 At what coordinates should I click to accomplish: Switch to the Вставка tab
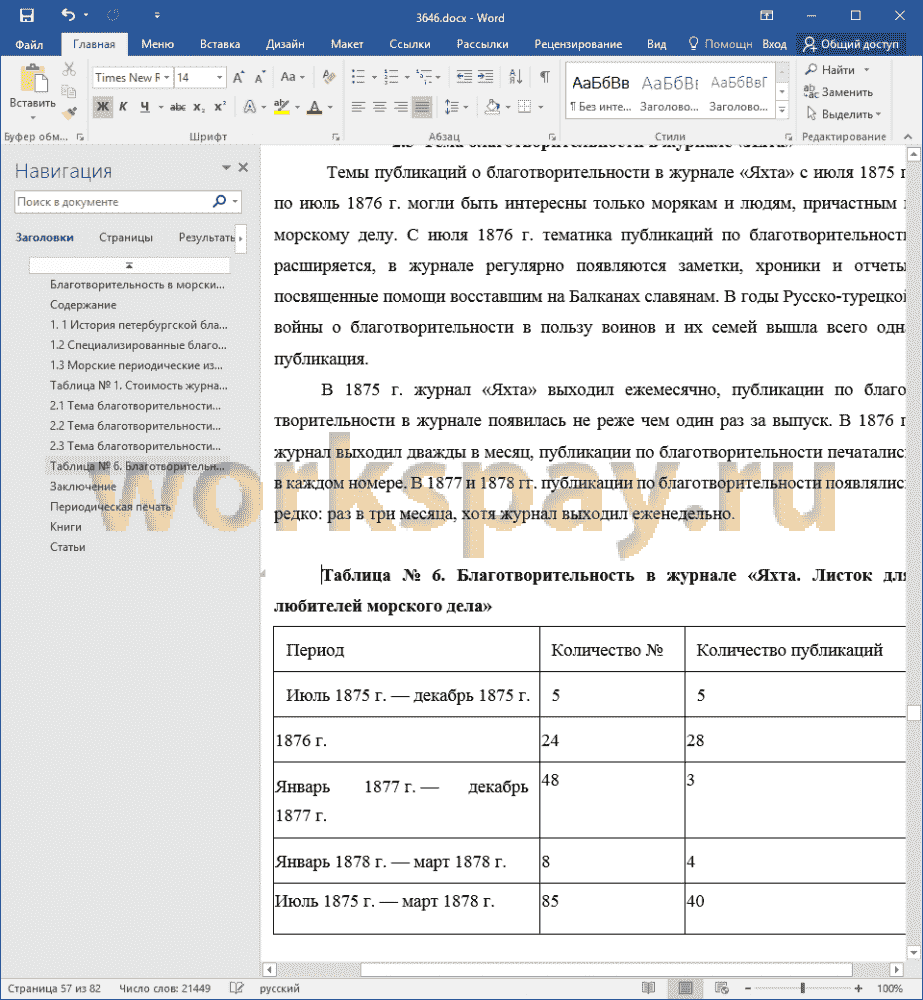pos(220,44)
